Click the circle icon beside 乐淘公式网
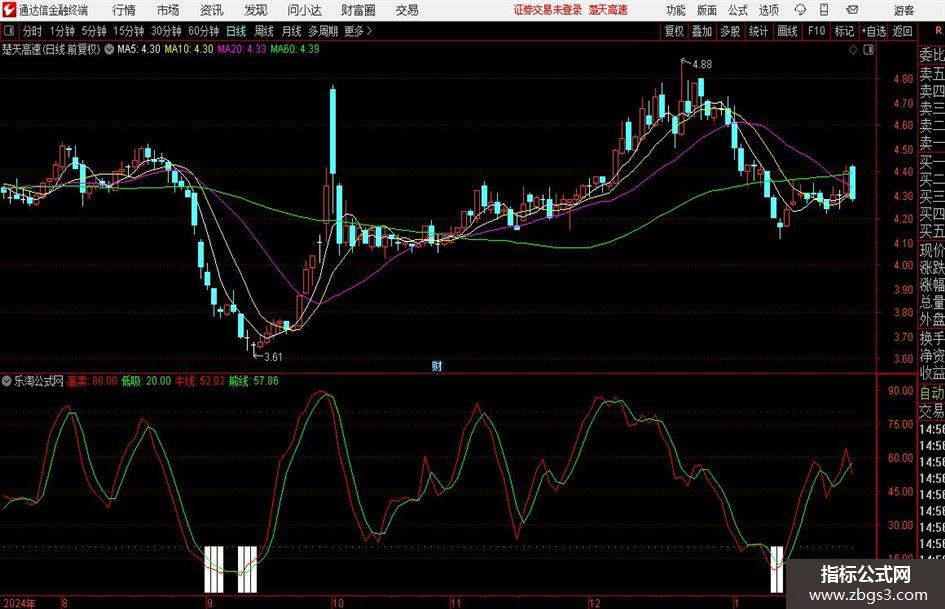The height and width of the screenshot is (609, 945). tap(7, 381)
